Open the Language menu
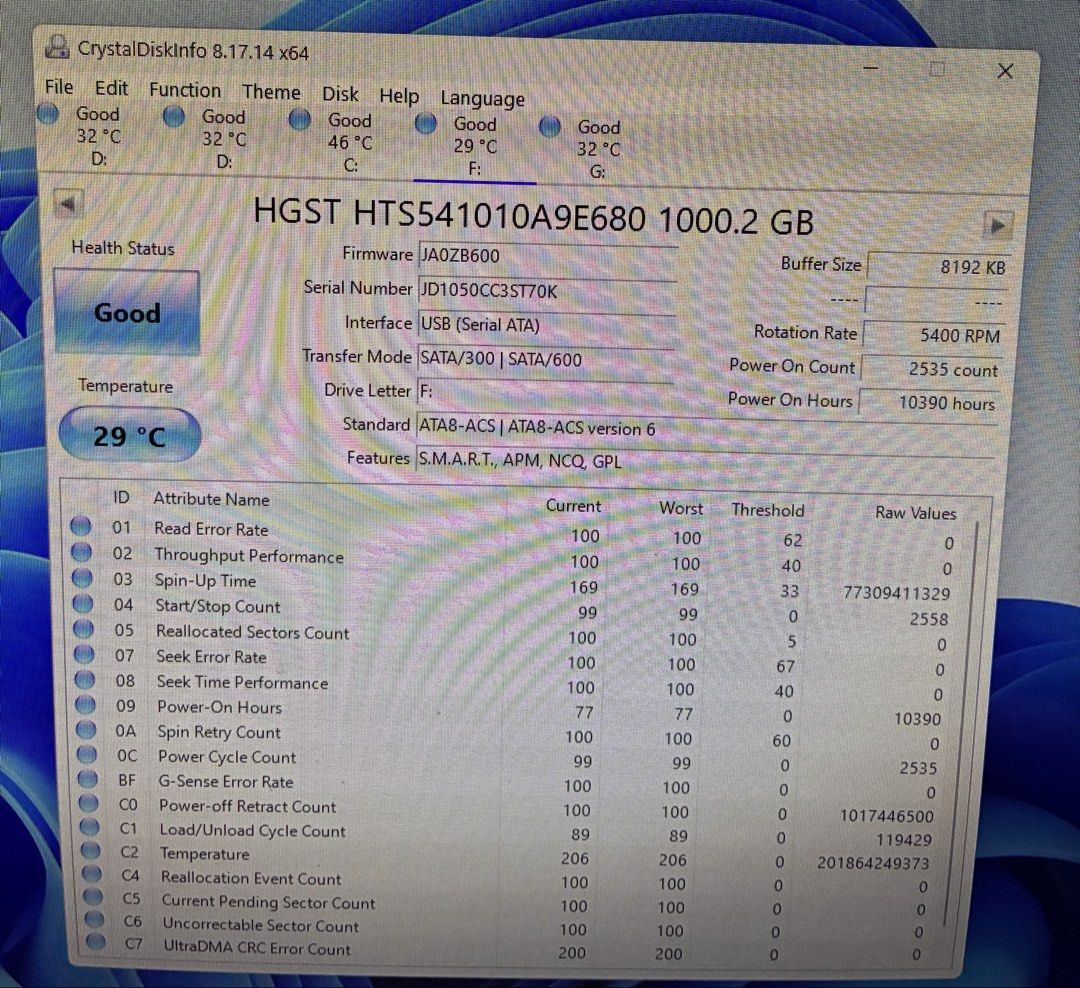The width and height of the screenshot is (1080, 988). point(482,99)
